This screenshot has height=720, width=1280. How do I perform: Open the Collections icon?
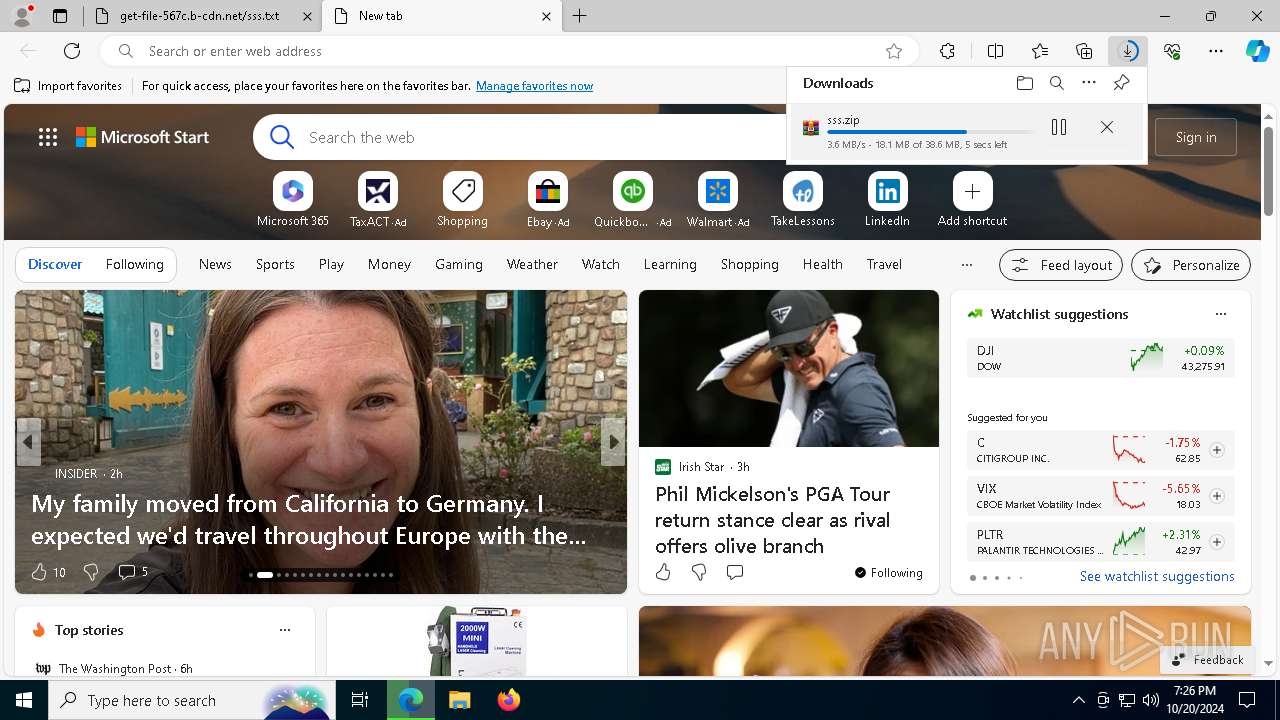click(1084, 51)
